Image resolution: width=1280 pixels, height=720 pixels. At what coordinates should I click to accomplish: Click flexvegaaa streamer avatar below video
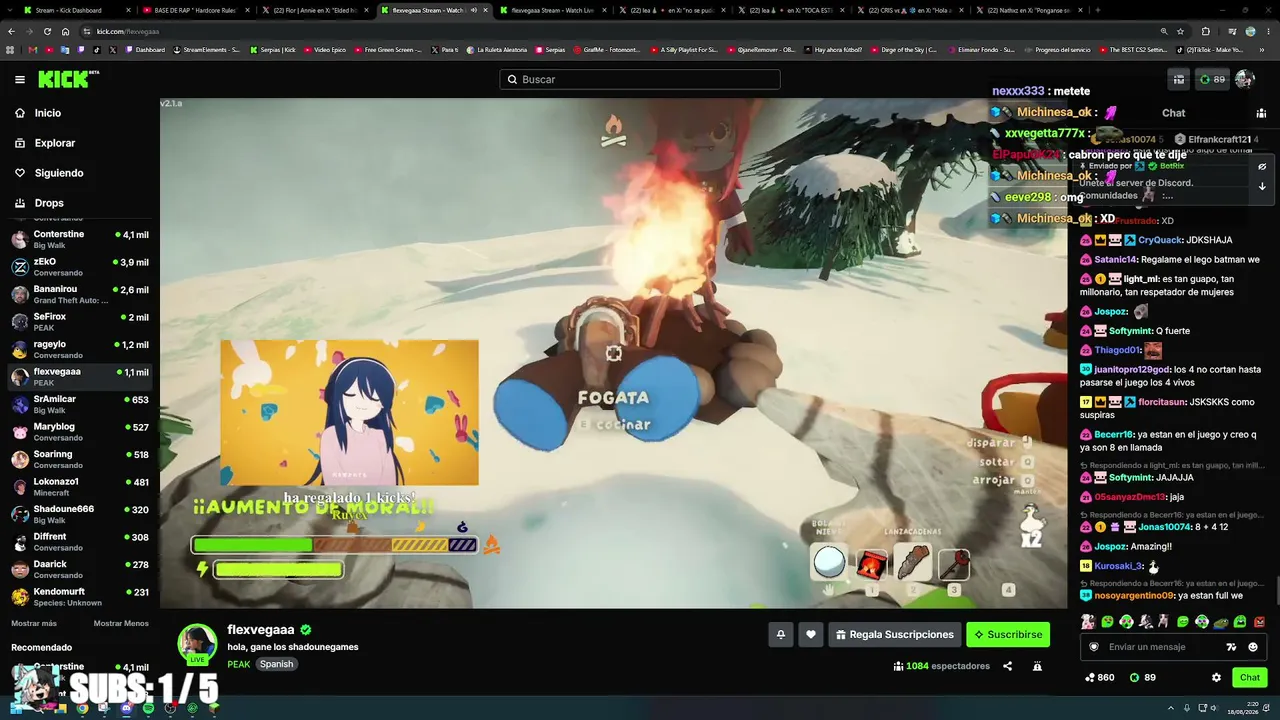pos(197,644)
